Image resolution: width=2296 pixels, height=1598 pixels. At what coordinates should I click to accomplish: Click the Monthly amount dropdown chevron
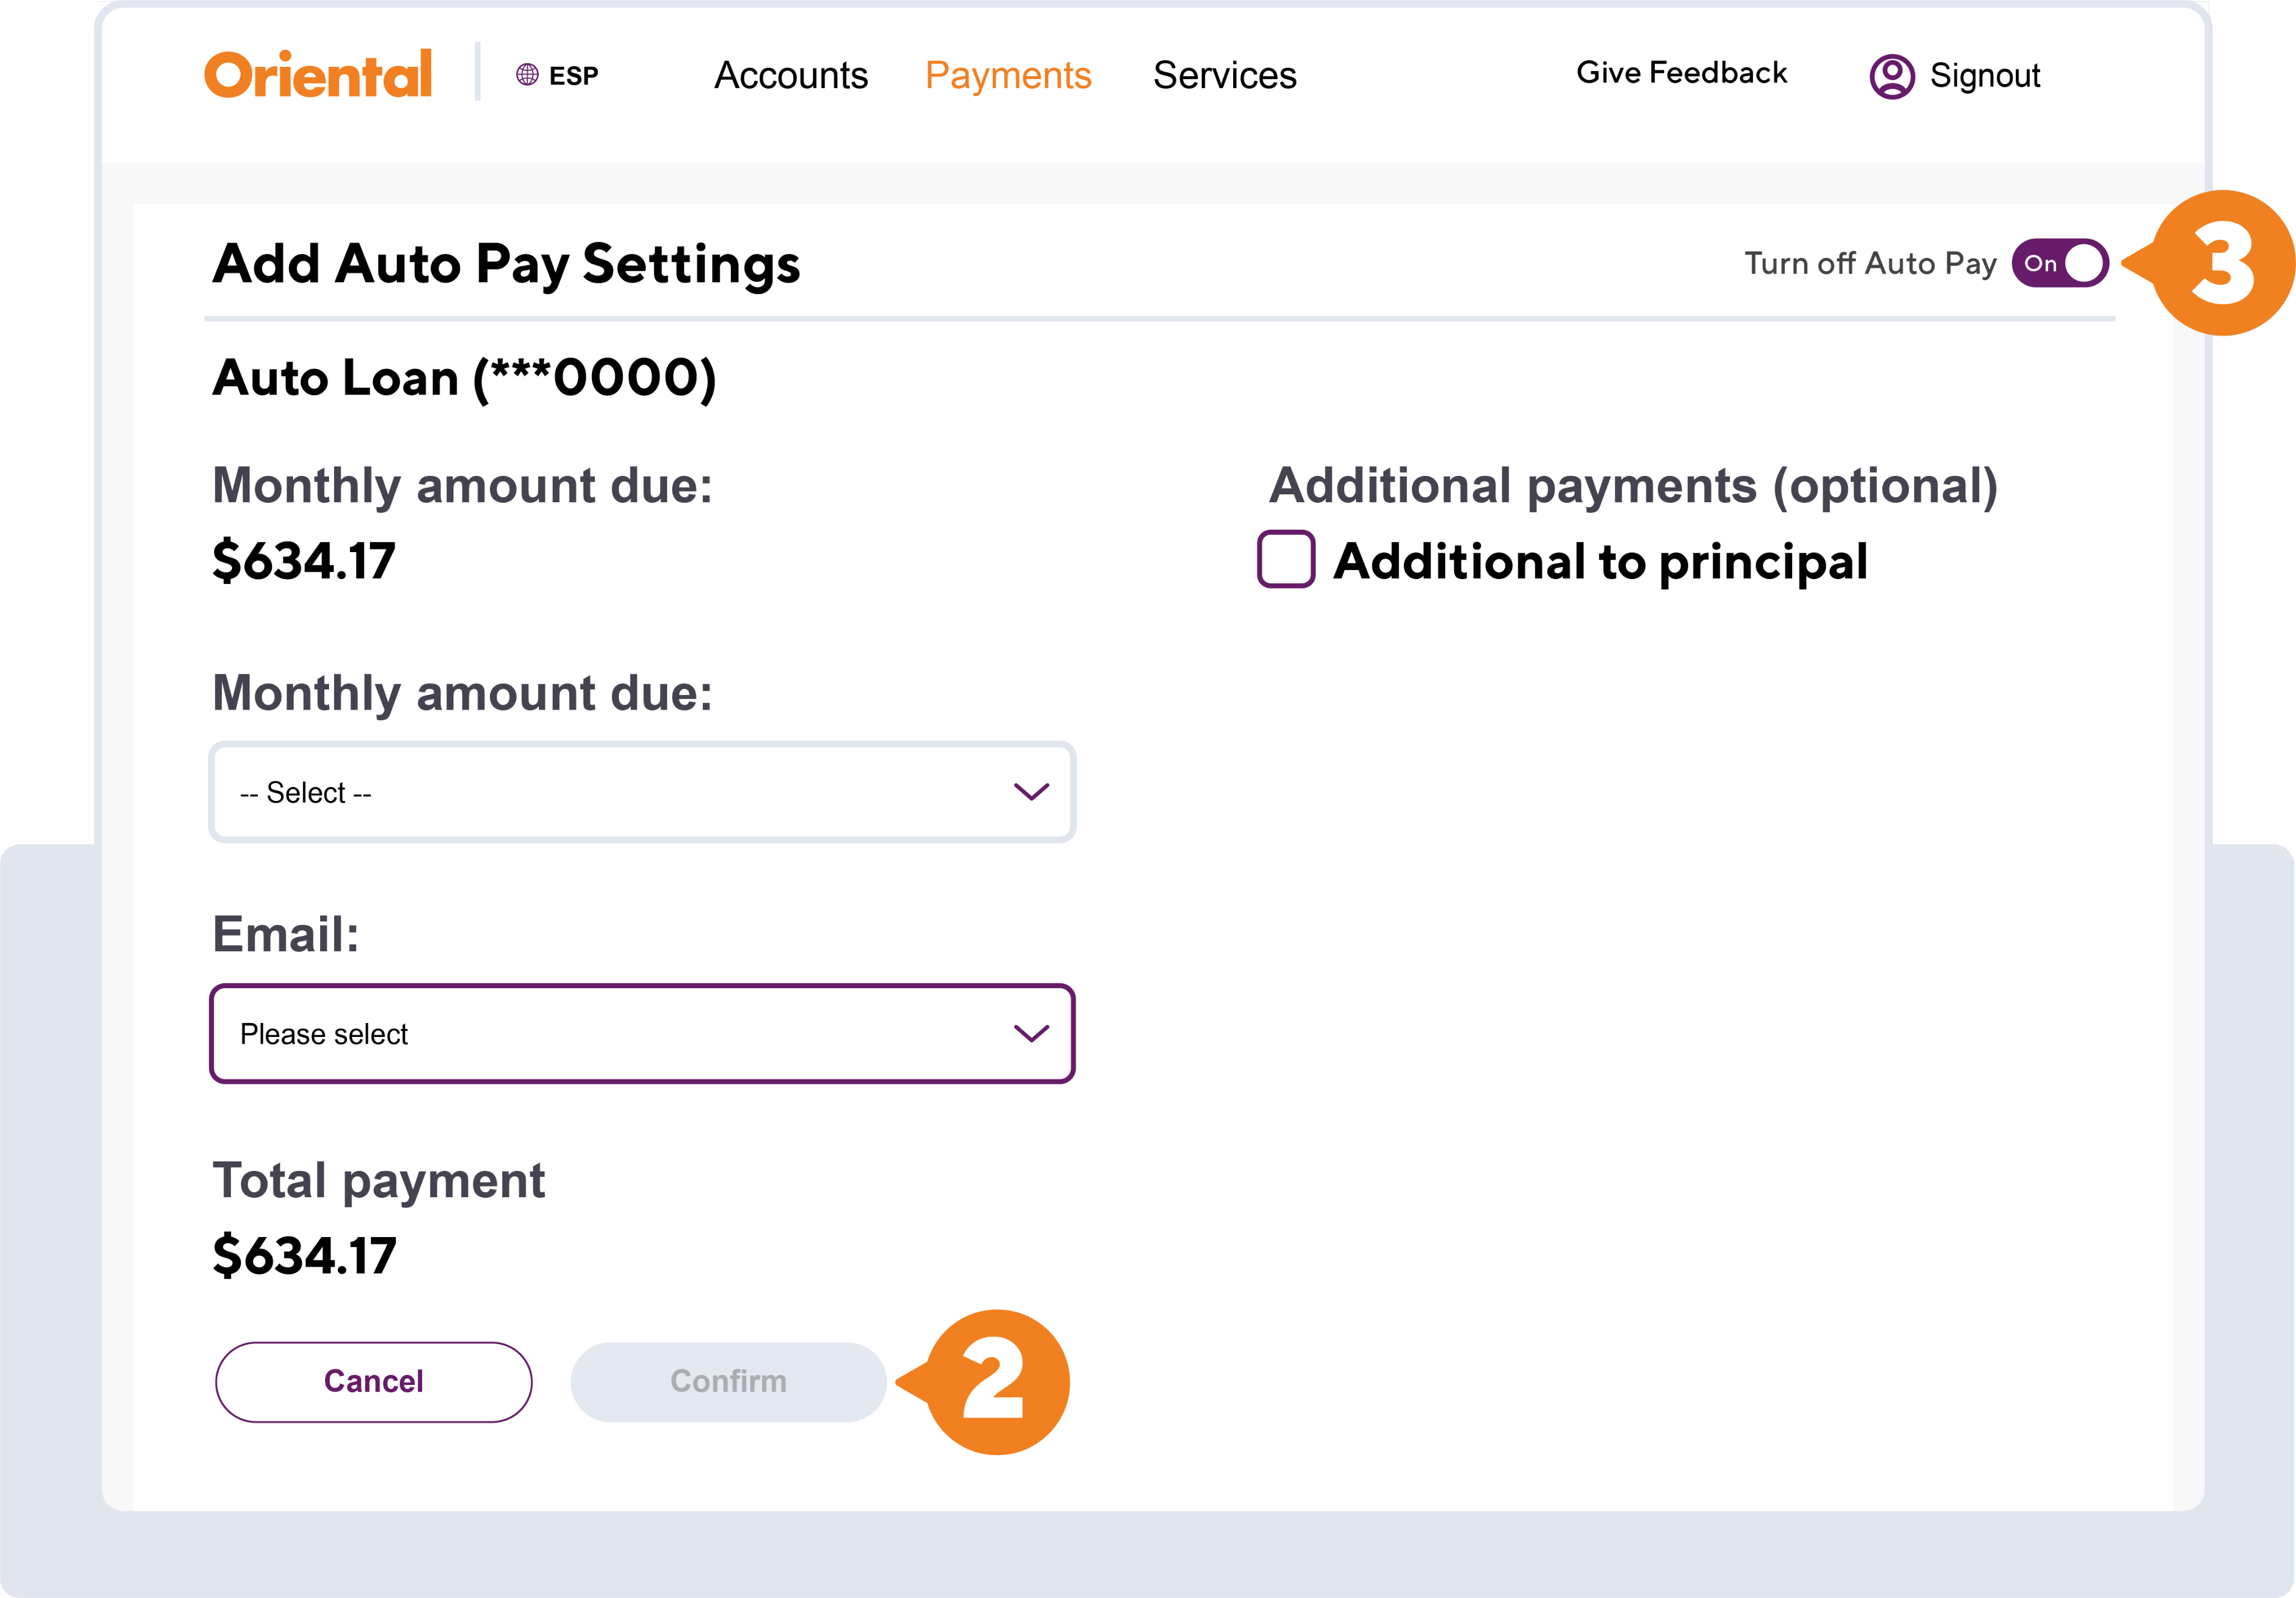(1031, 792)
